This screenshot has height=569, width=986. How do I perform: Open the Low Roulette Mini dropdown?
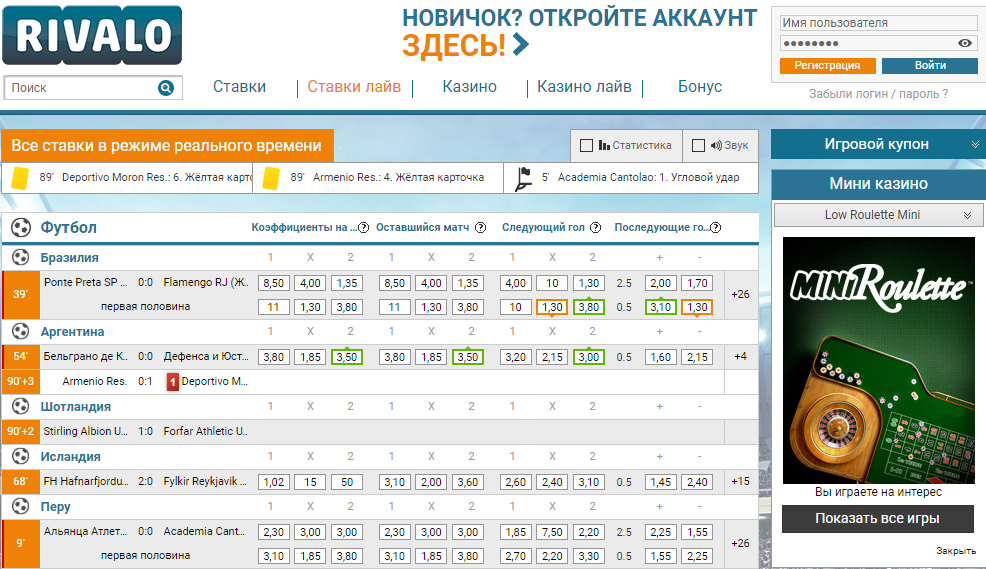878,215
